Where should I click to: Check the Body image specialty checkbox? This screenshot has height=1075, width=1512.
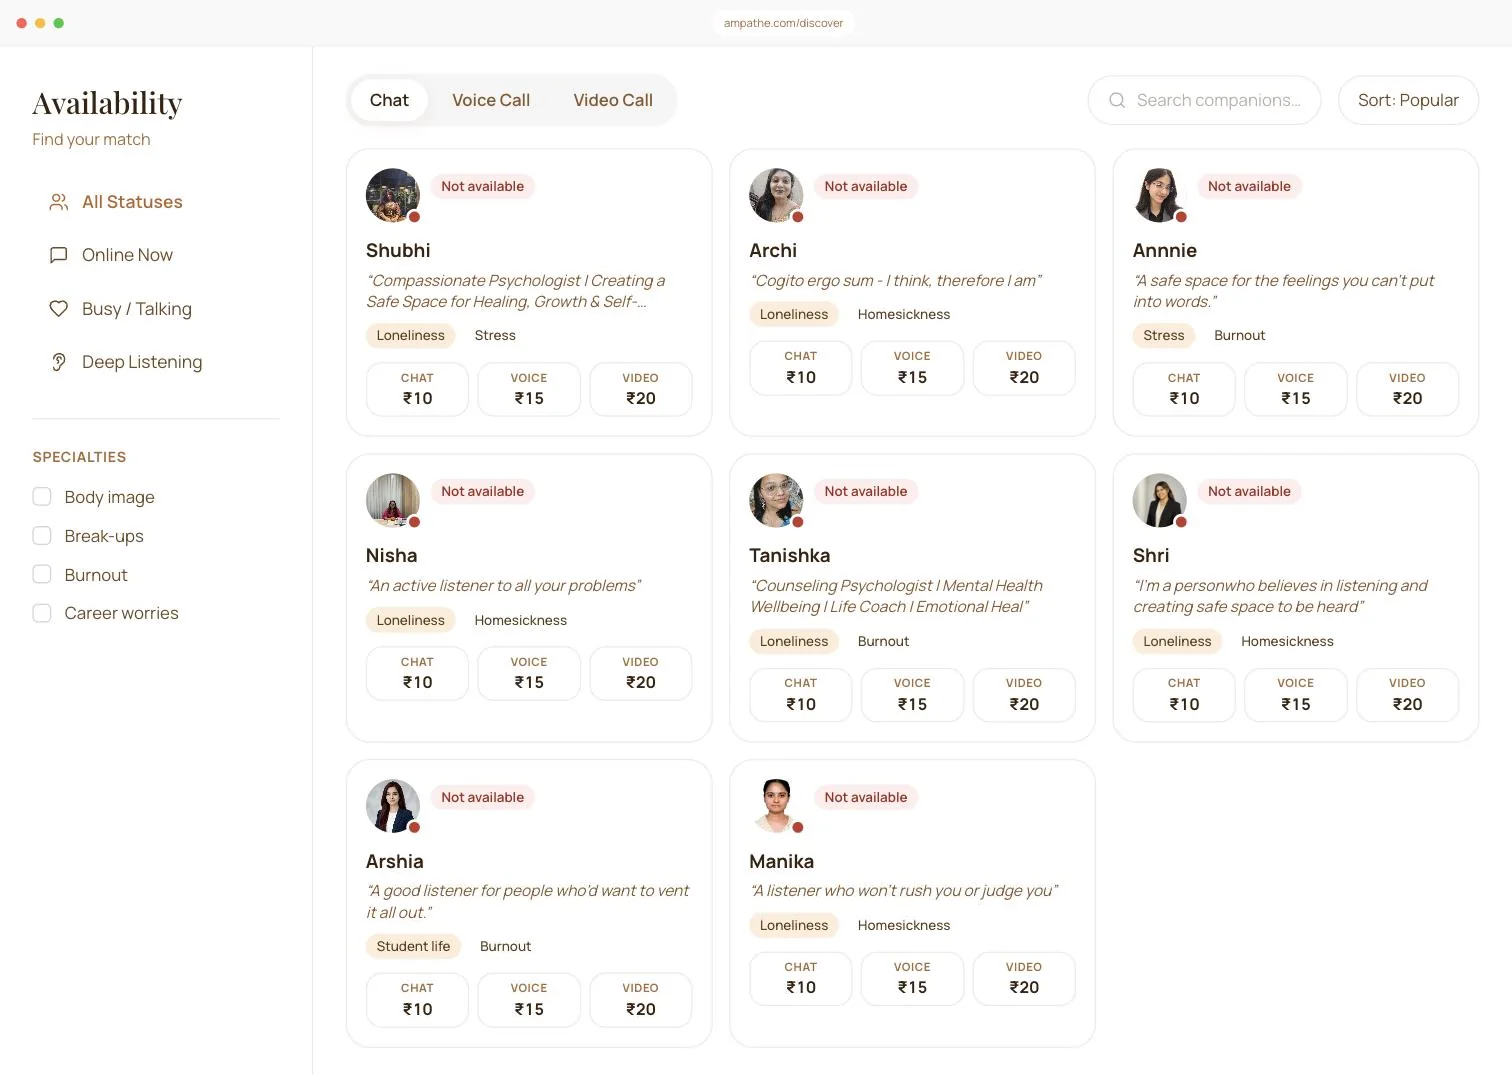42,497
